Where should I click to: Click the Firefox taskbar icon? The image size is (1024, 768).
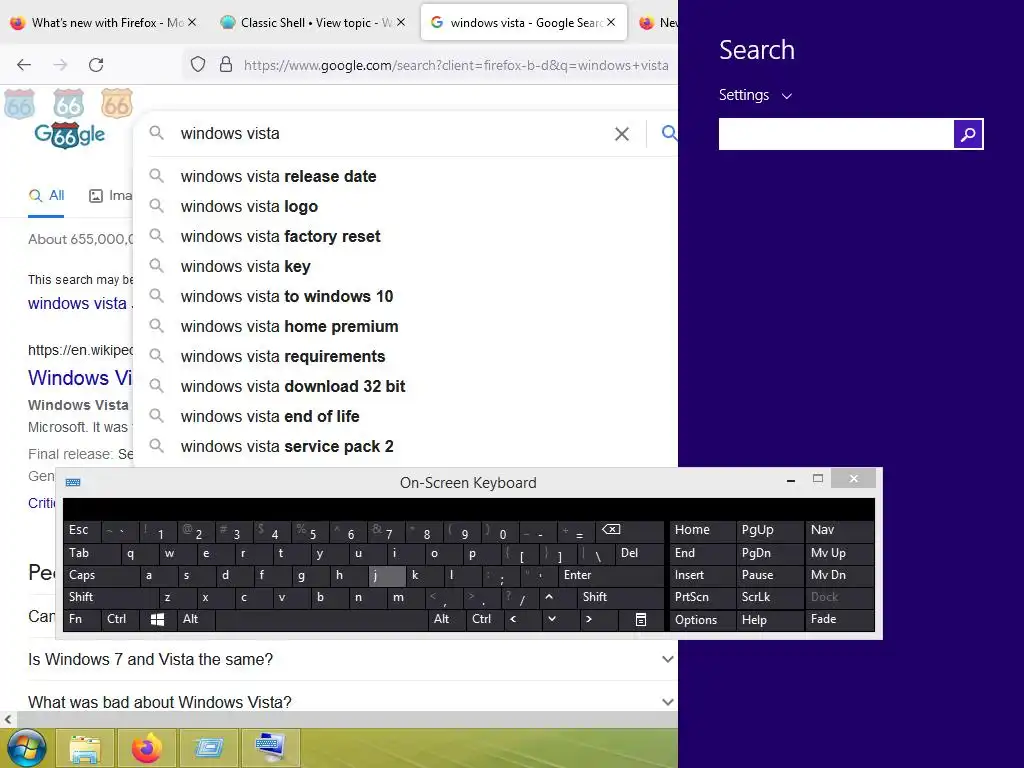coord(146,748)
